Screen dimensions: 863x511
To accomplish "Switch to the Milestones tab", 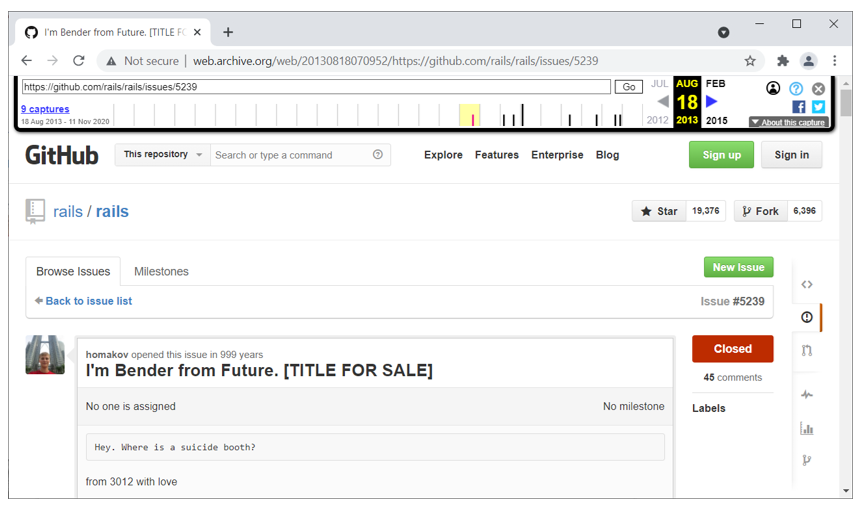I will pyautogui.click(x=161, y=271).
